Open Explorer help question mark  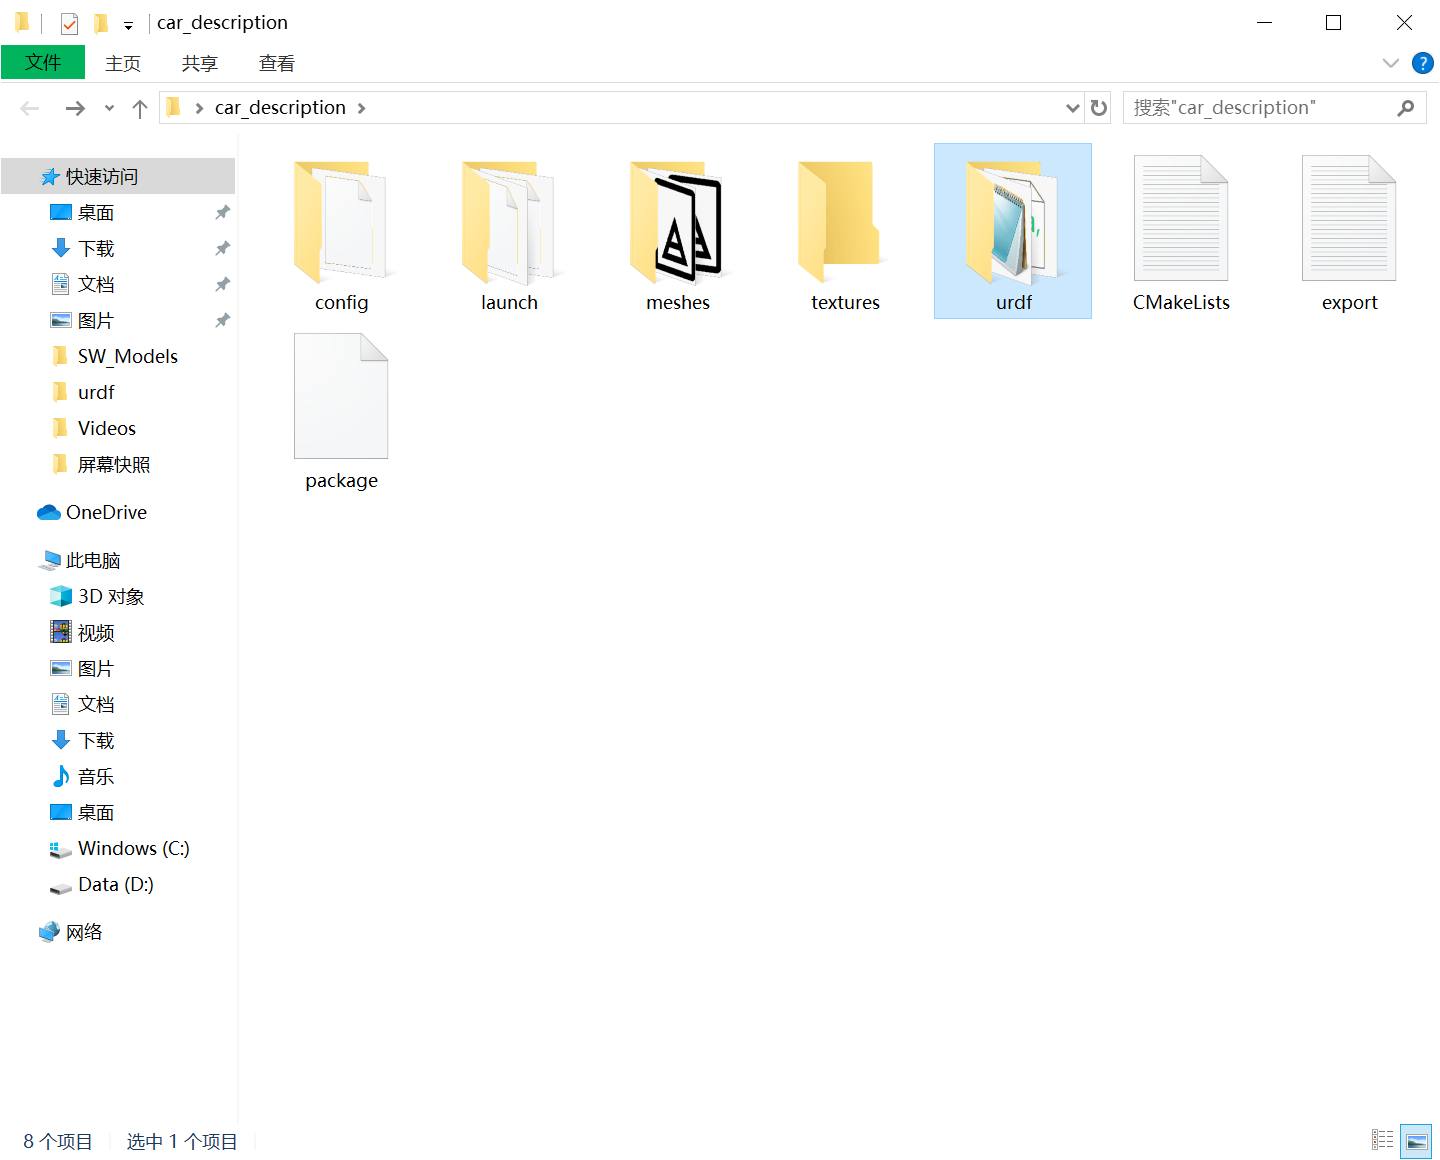[1422, 63]
